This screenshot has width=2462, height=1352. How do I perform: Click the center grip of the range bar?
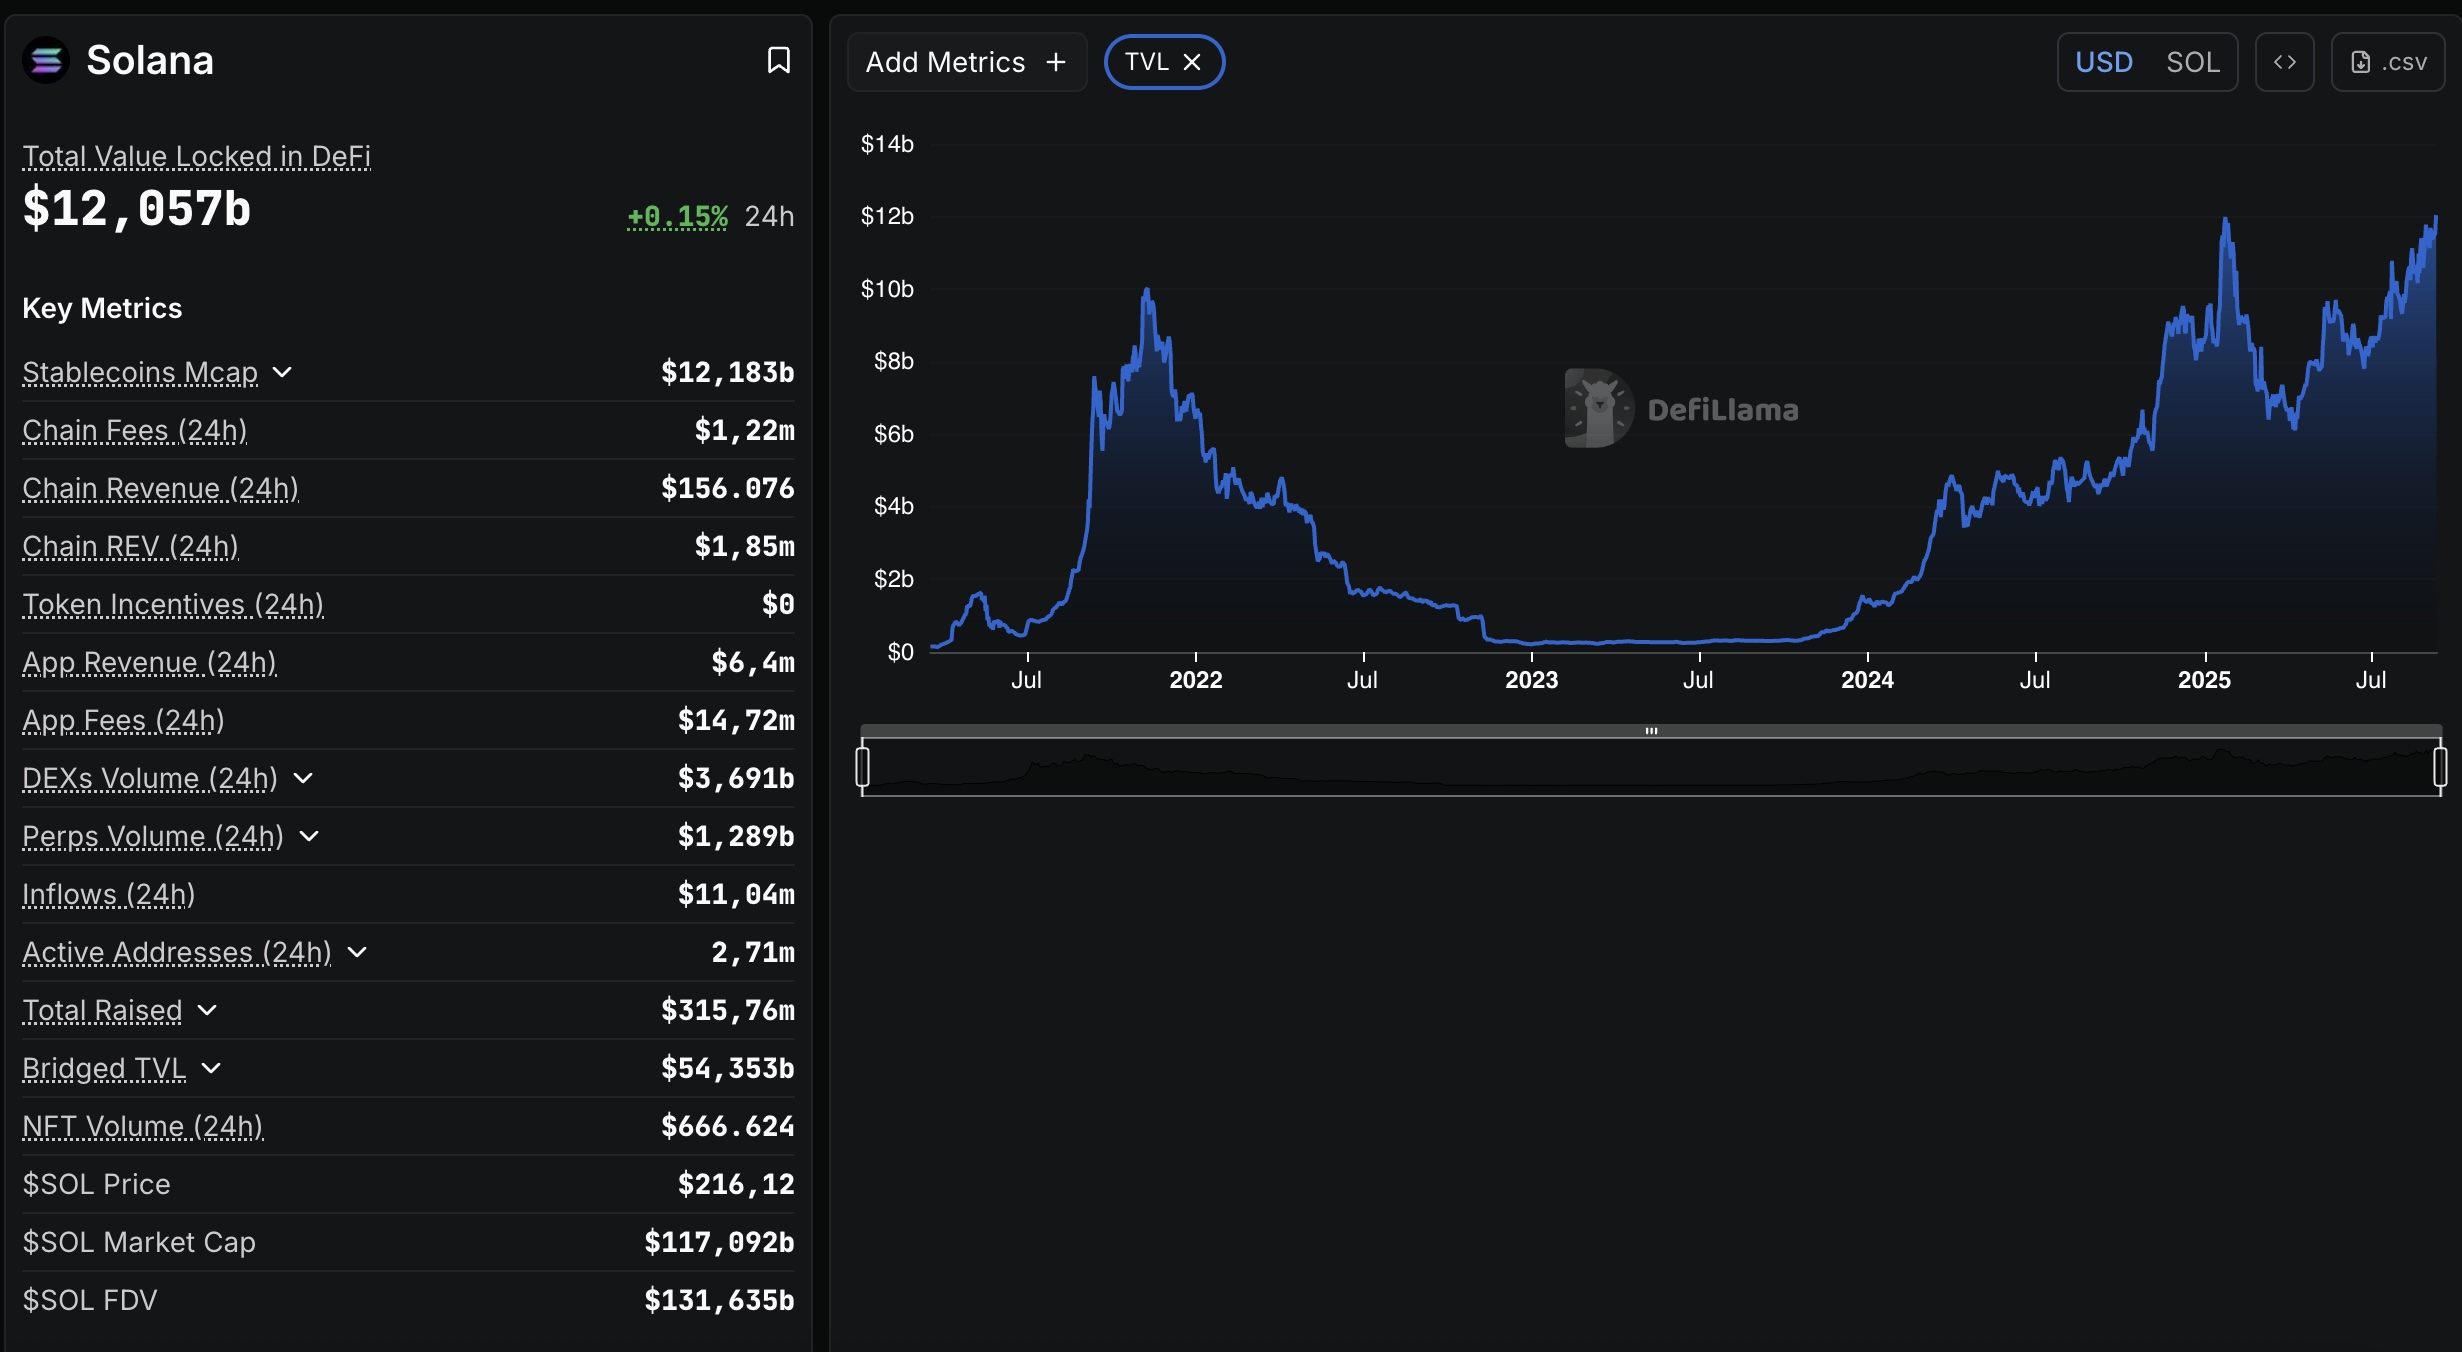tap(1651, 731)
